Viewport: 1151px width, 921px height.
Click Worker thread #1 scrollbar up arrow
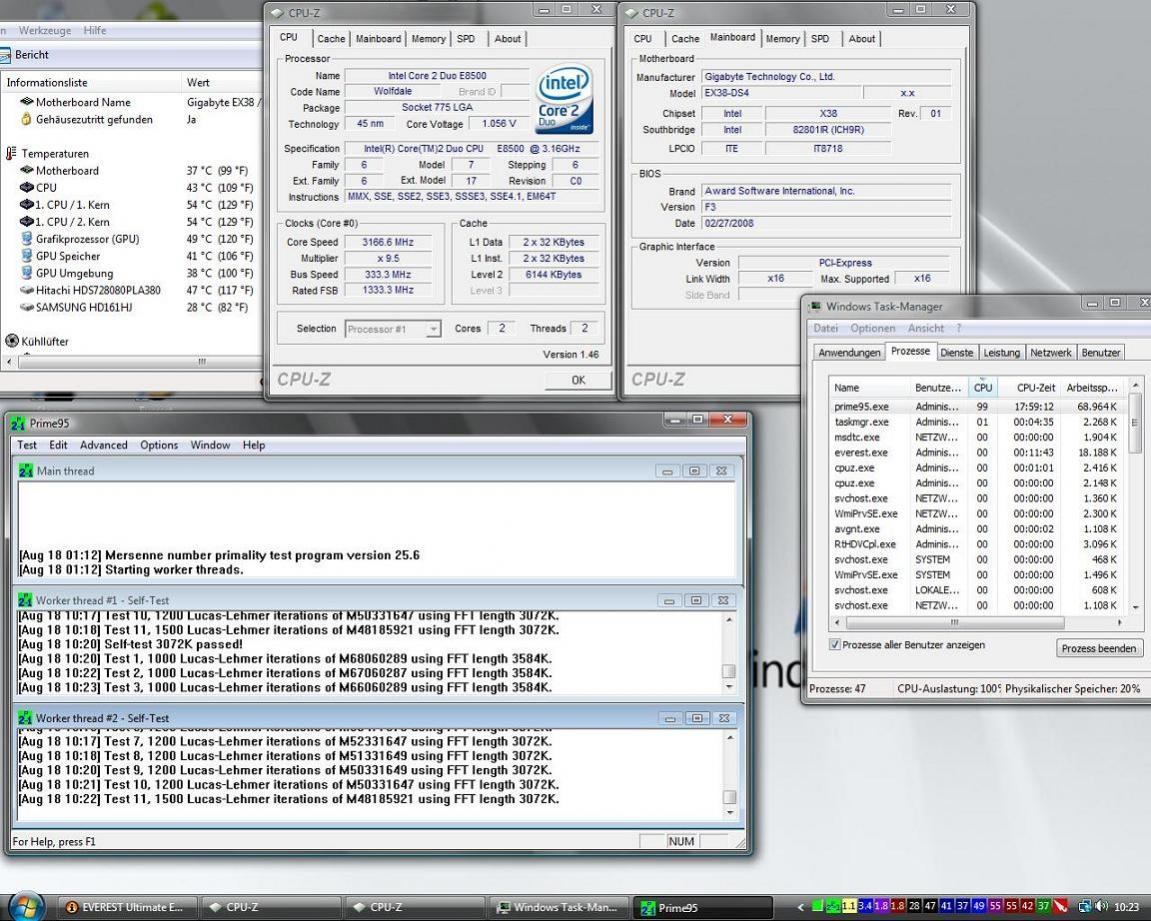coord(729,620)
